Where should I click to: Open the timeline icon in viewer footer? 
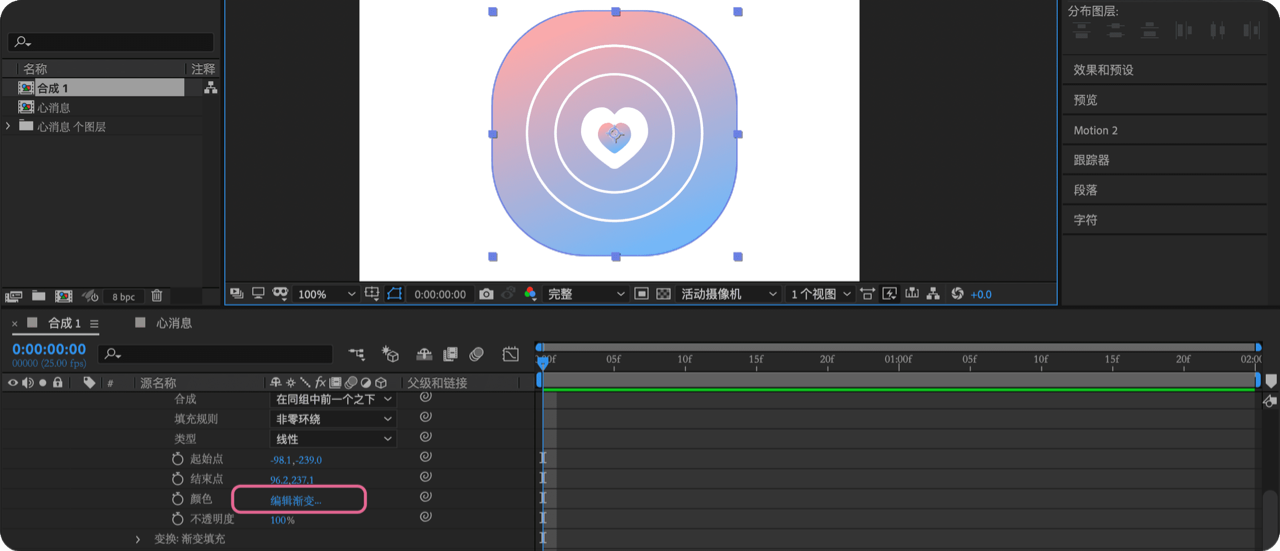point(912,294)
